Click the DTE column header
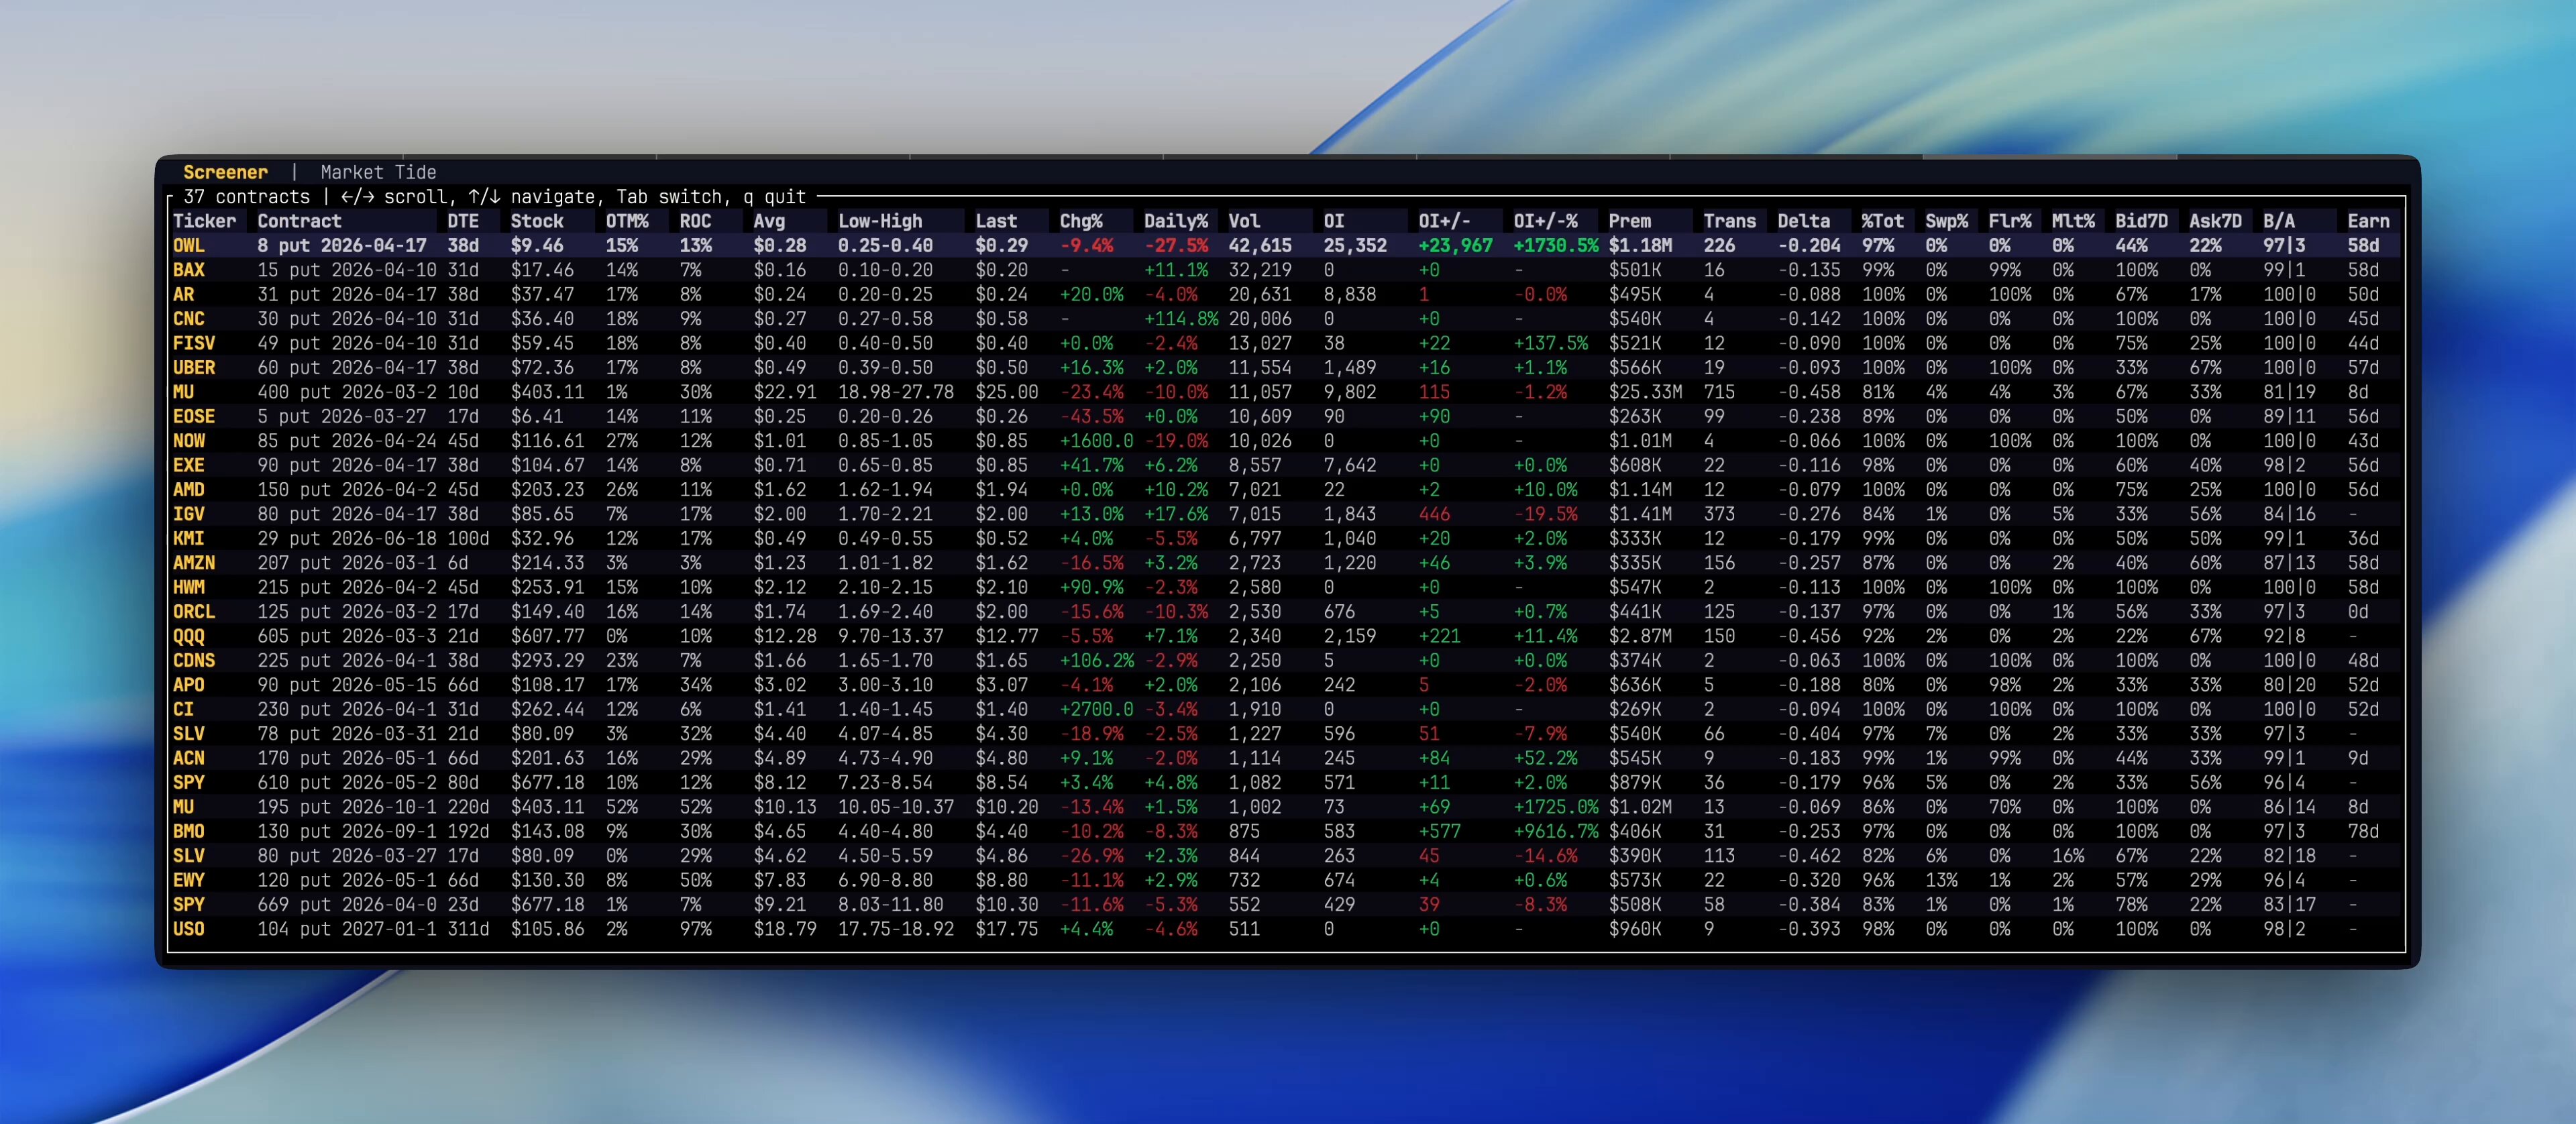Viewport: 2576px width, 1124px height. [462, 221]
